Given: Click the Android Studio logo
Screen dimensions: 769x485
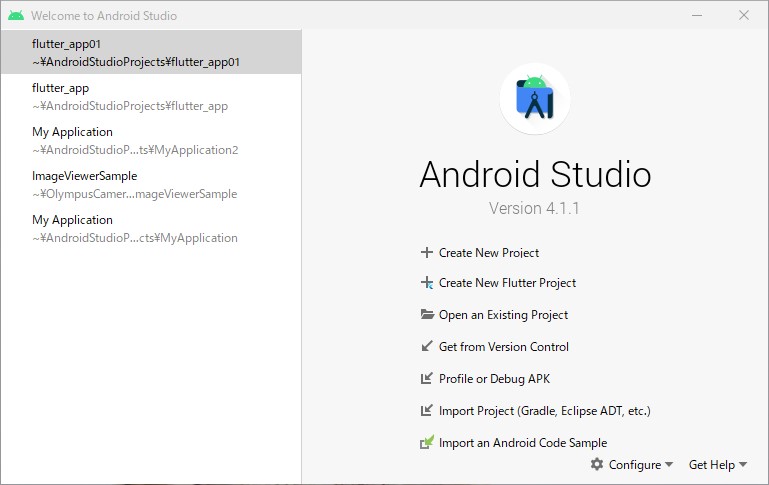Looking at the screenshot, I should click(535, 98).
